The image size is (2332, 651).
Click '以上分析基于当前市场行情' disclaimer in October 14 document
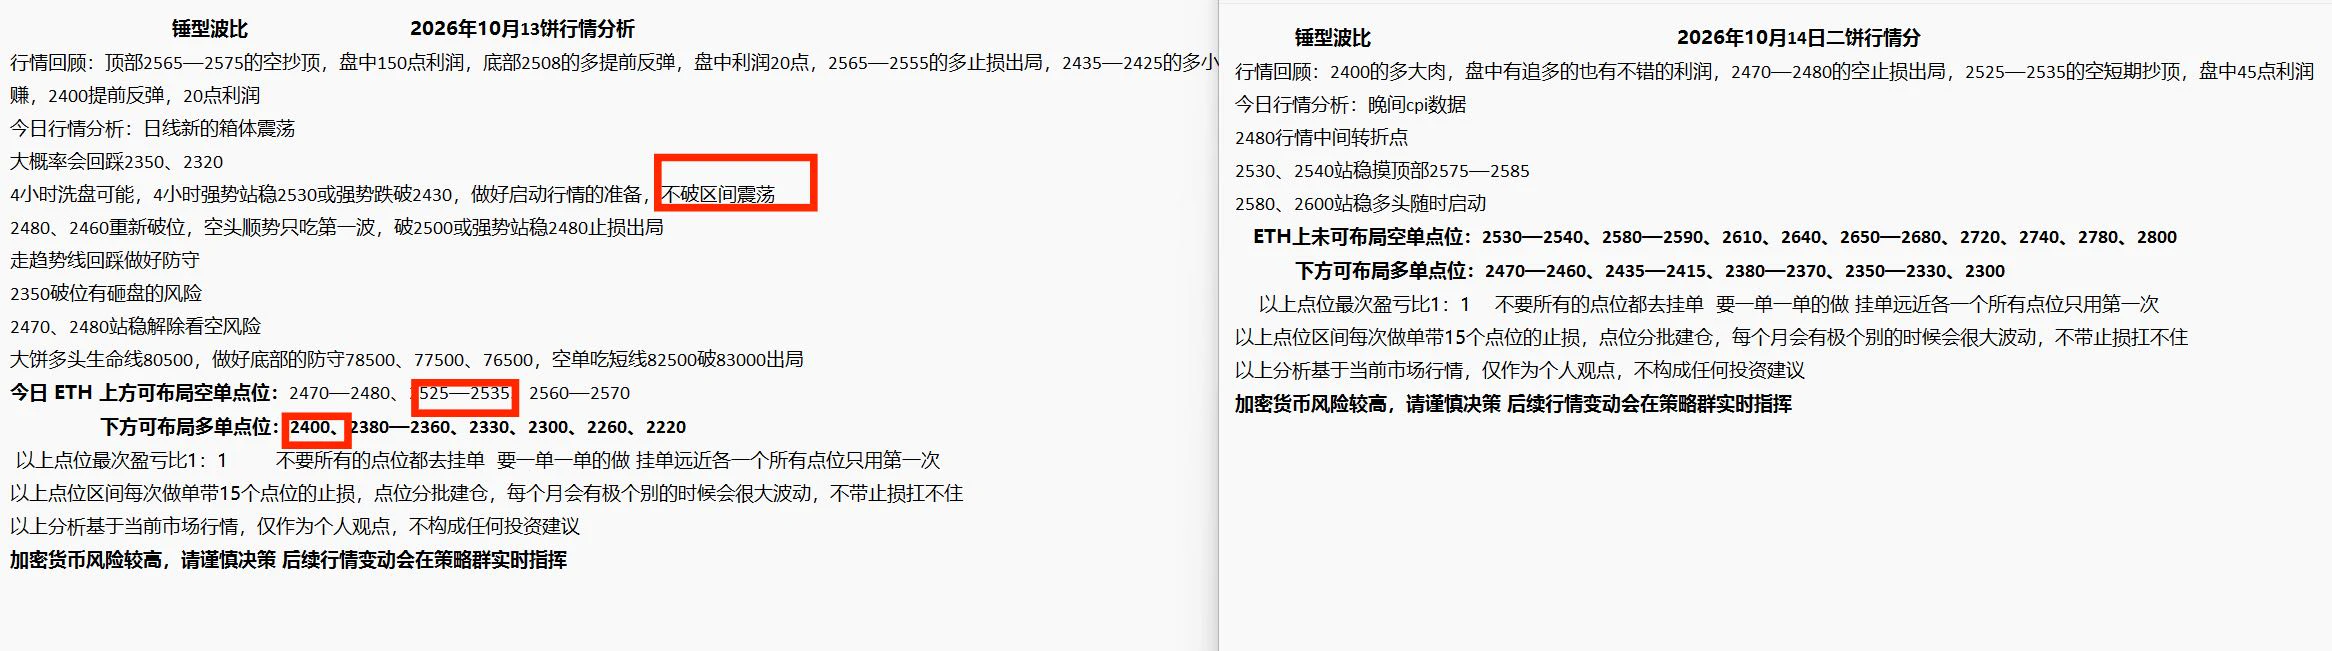[x=1519, y=370]
